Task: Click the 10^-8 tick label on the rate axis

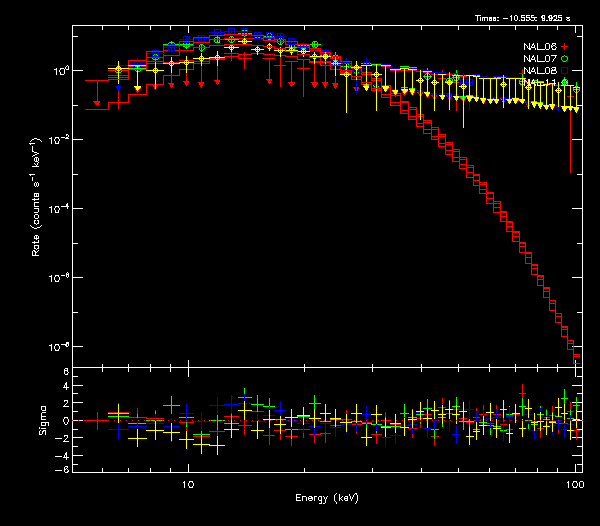Action: point(58,347)
